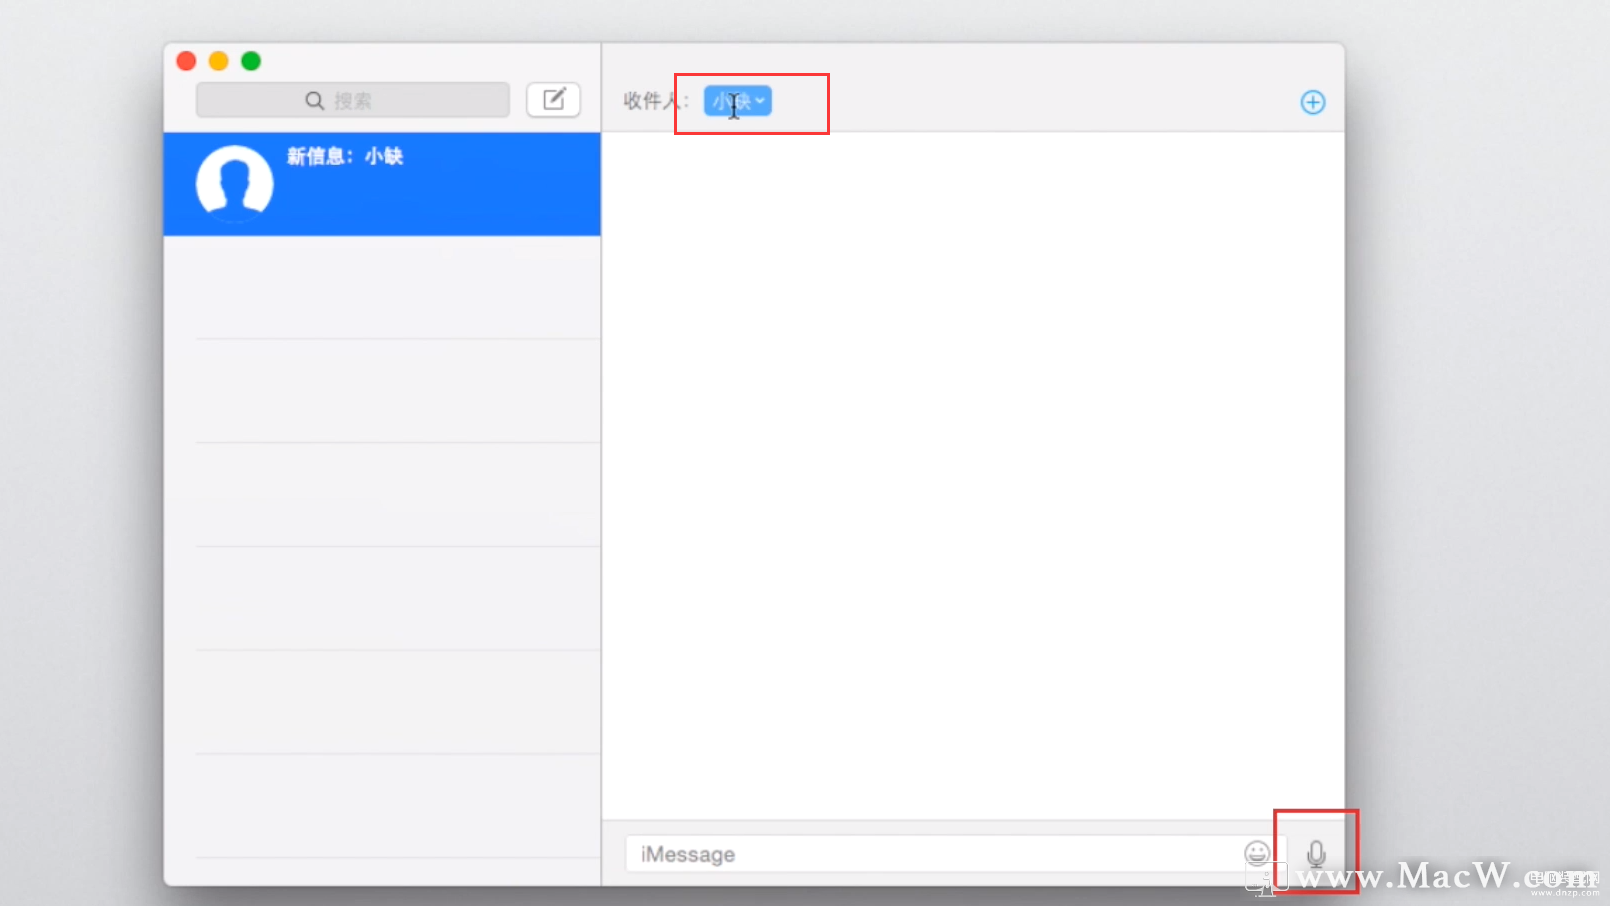Focus the 搜索 search field

(x=353, y=100)
